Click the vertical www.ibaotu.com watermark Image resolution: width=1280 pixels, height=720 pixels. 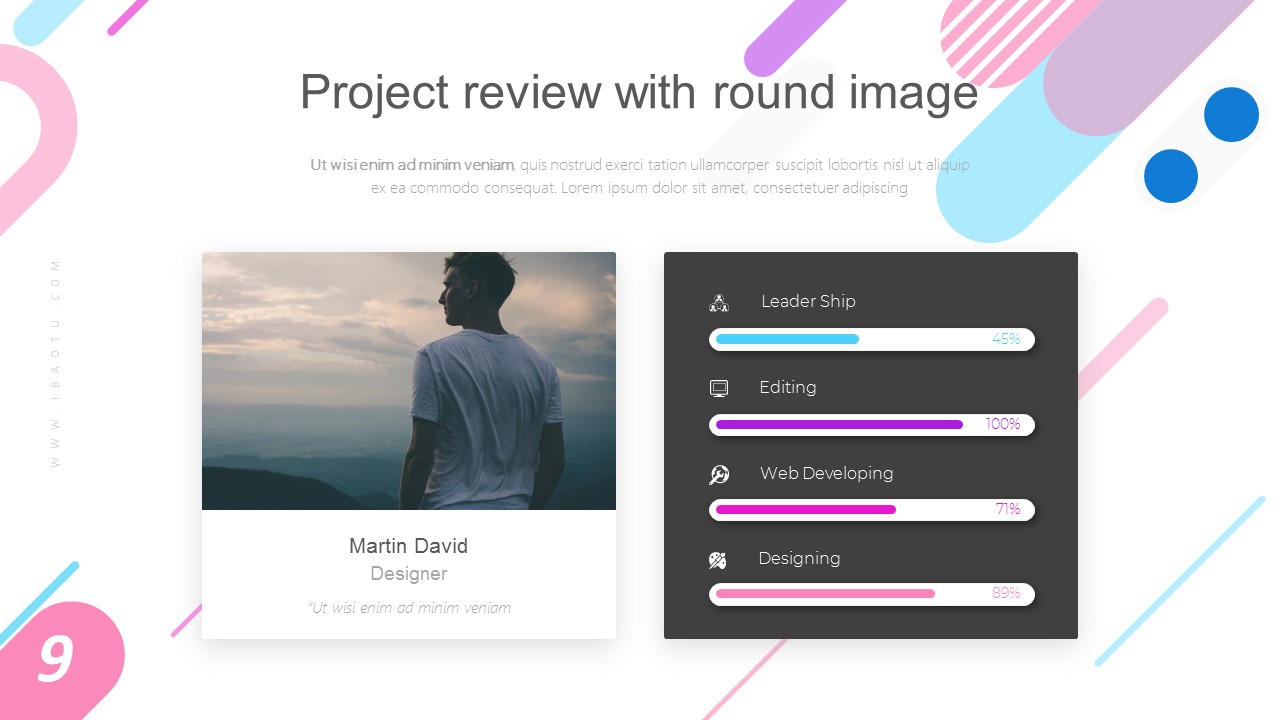click(56, 363)
